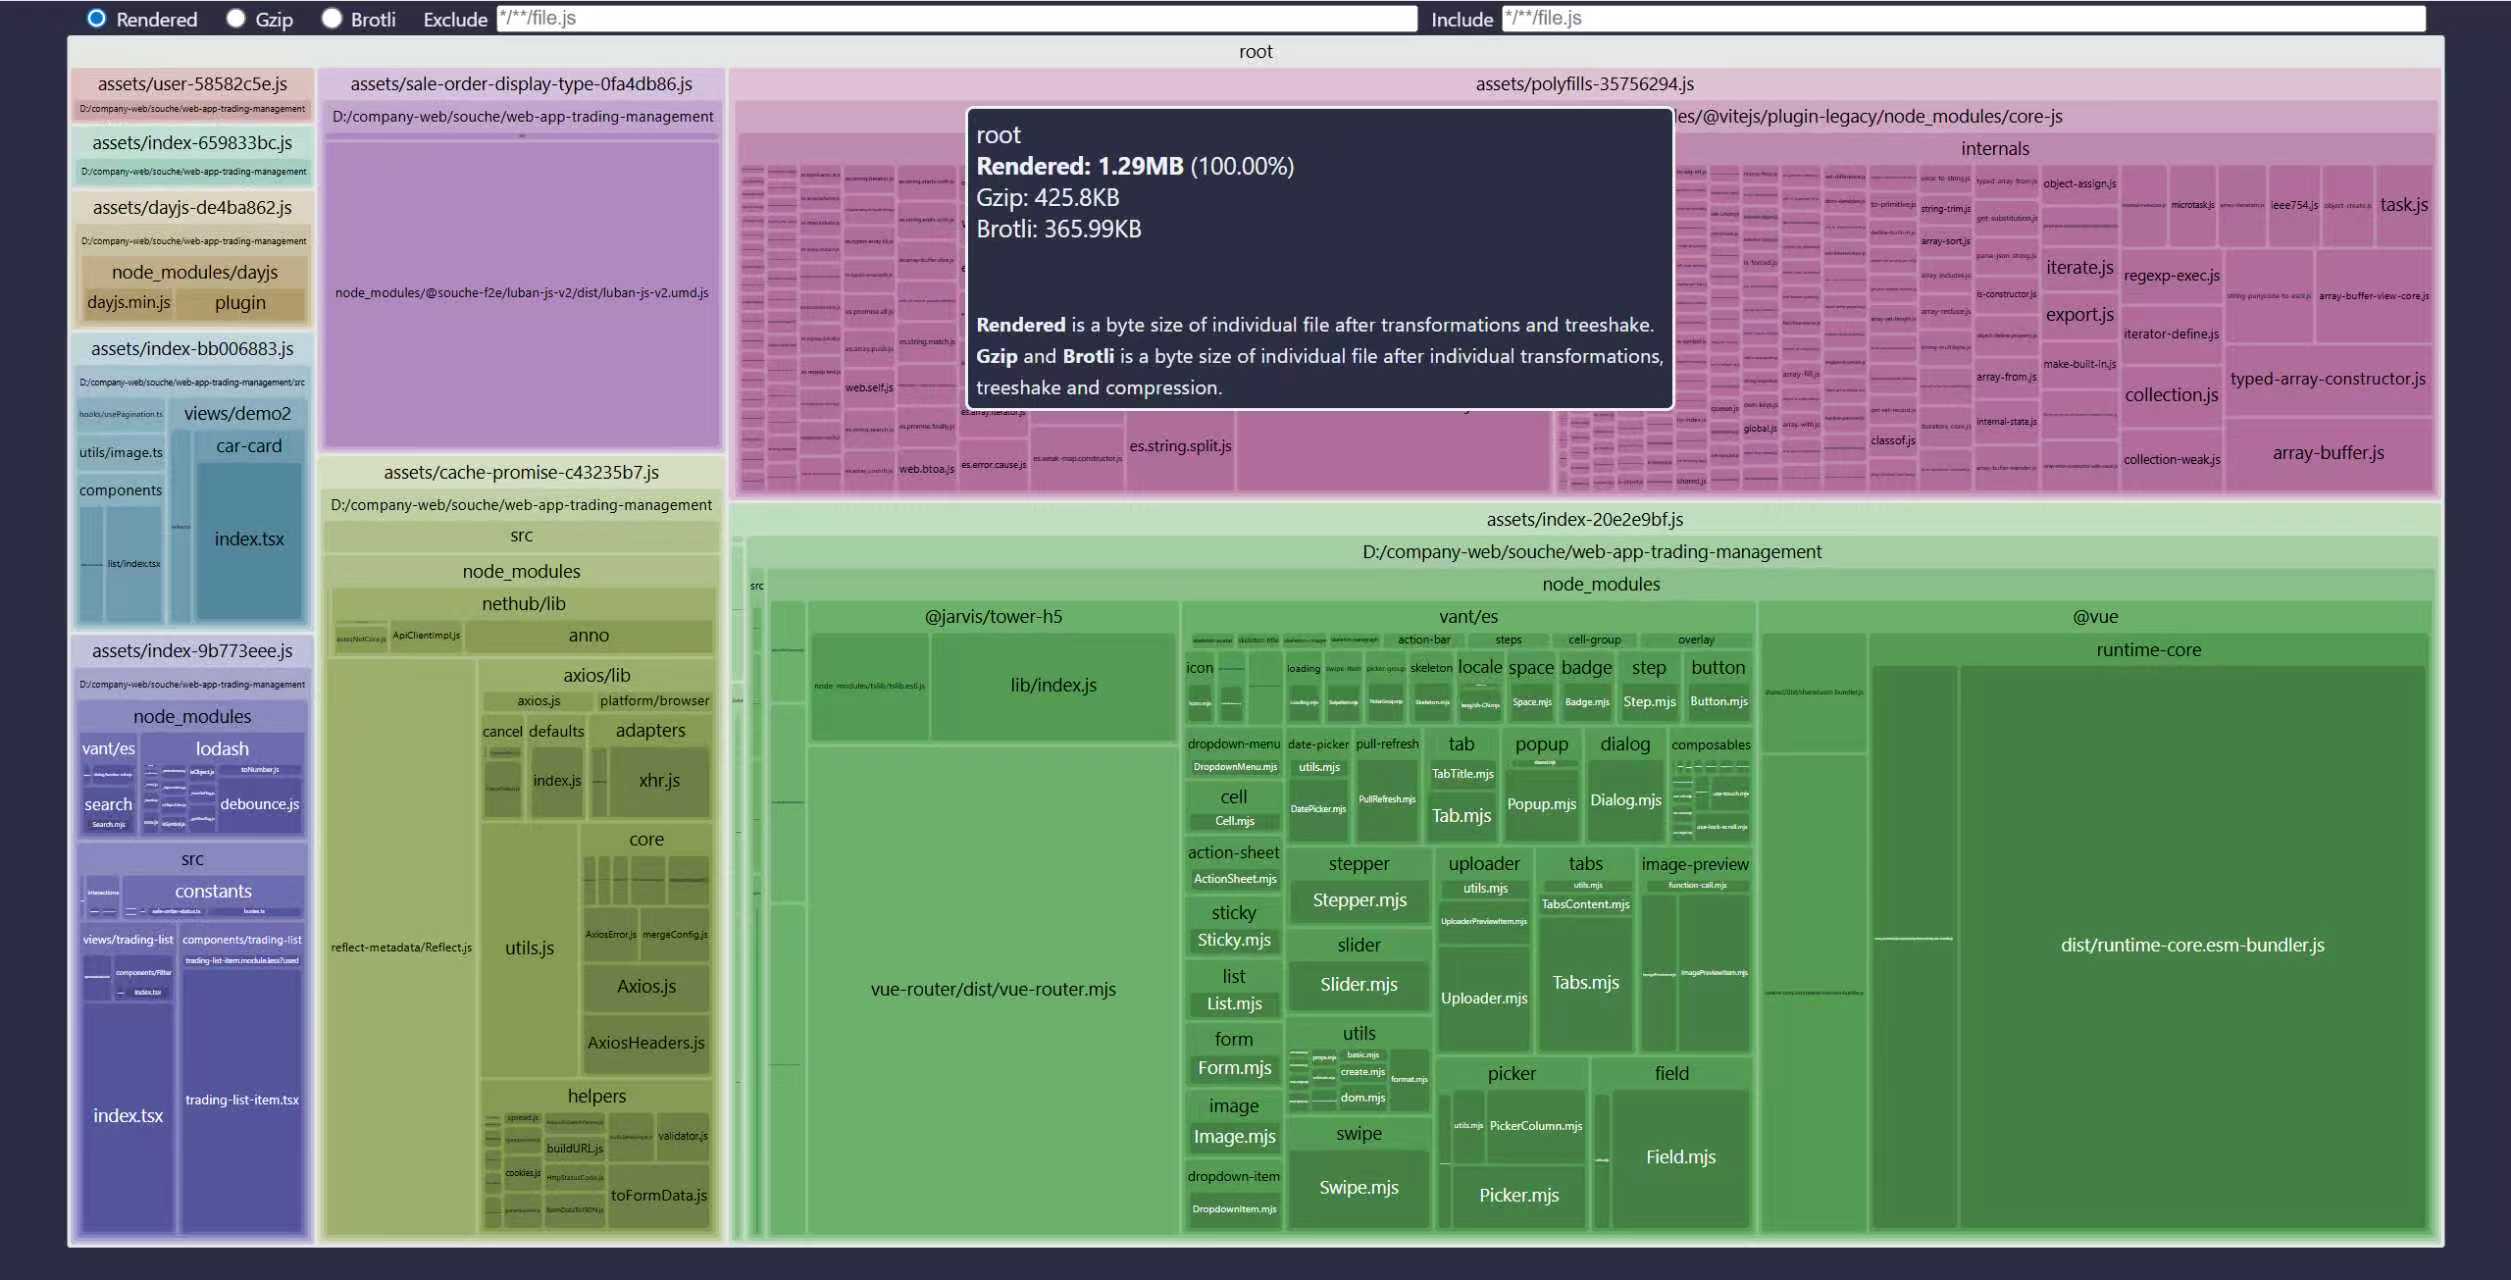Screen dimensions: 2511x1280
Task: Open the assets/index-20e2e9bf.js group header
Action: pyautogui.click(x=1584, y=519)
